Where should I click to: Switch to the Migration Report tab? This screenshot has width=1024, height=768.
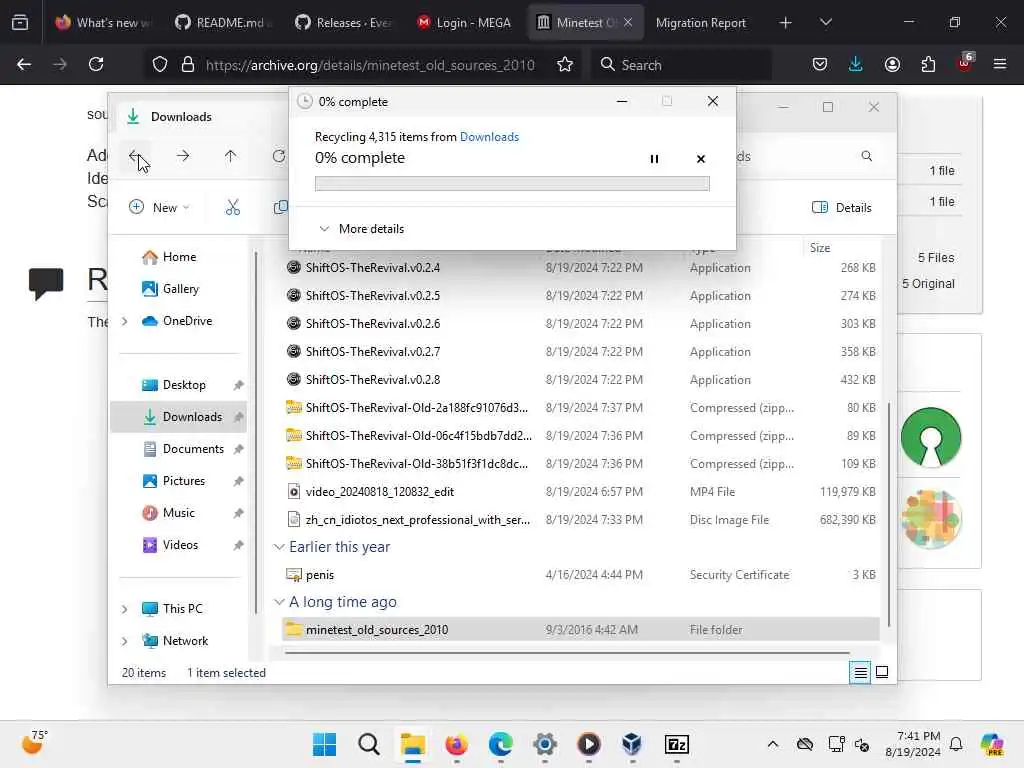click(x=700, y=23)
